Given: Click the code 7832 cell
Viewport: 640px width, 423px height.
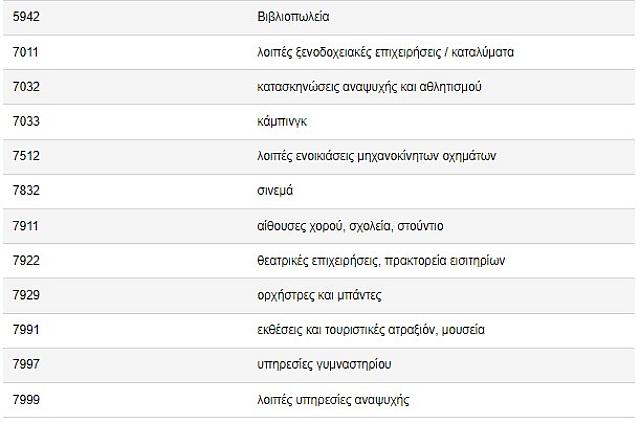Looking at the screenshot, I should pyautogui.click(x=26, y=190).
